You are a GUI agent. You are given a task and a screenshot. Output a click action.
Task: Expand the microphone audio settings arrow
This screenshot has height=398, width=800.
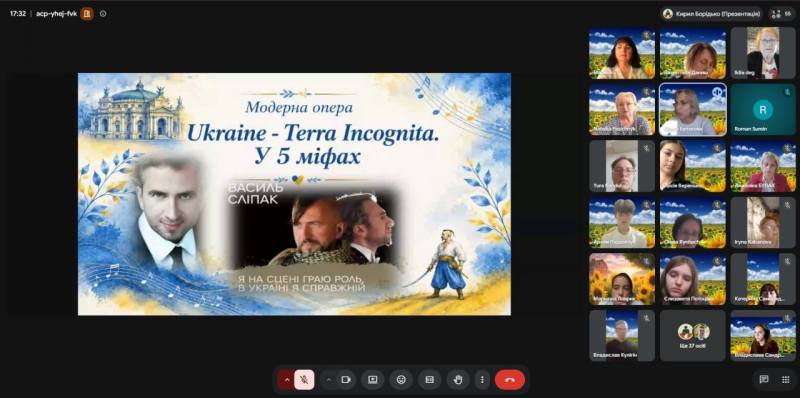click(286, 380)
